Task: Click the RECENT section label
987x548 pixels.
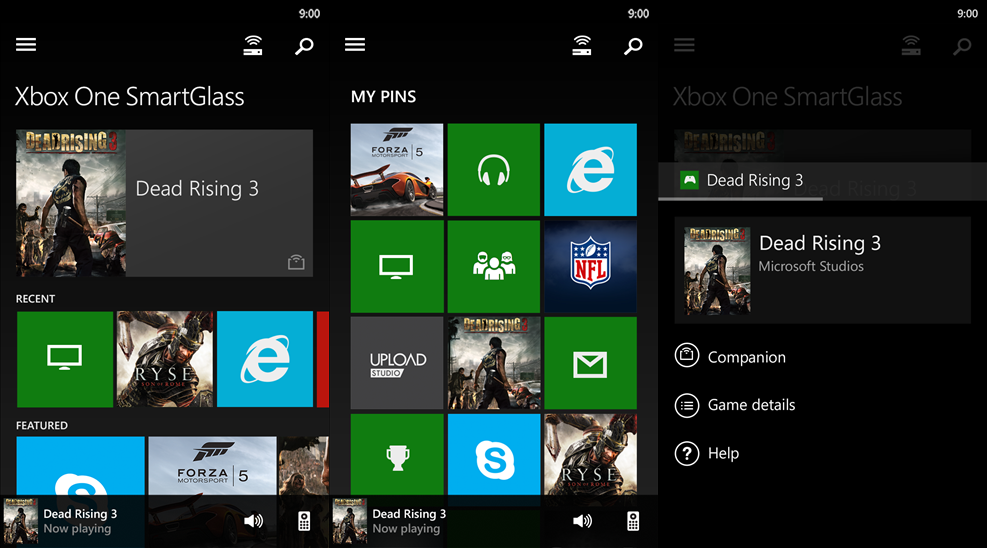Action: [x=35, y=299]
